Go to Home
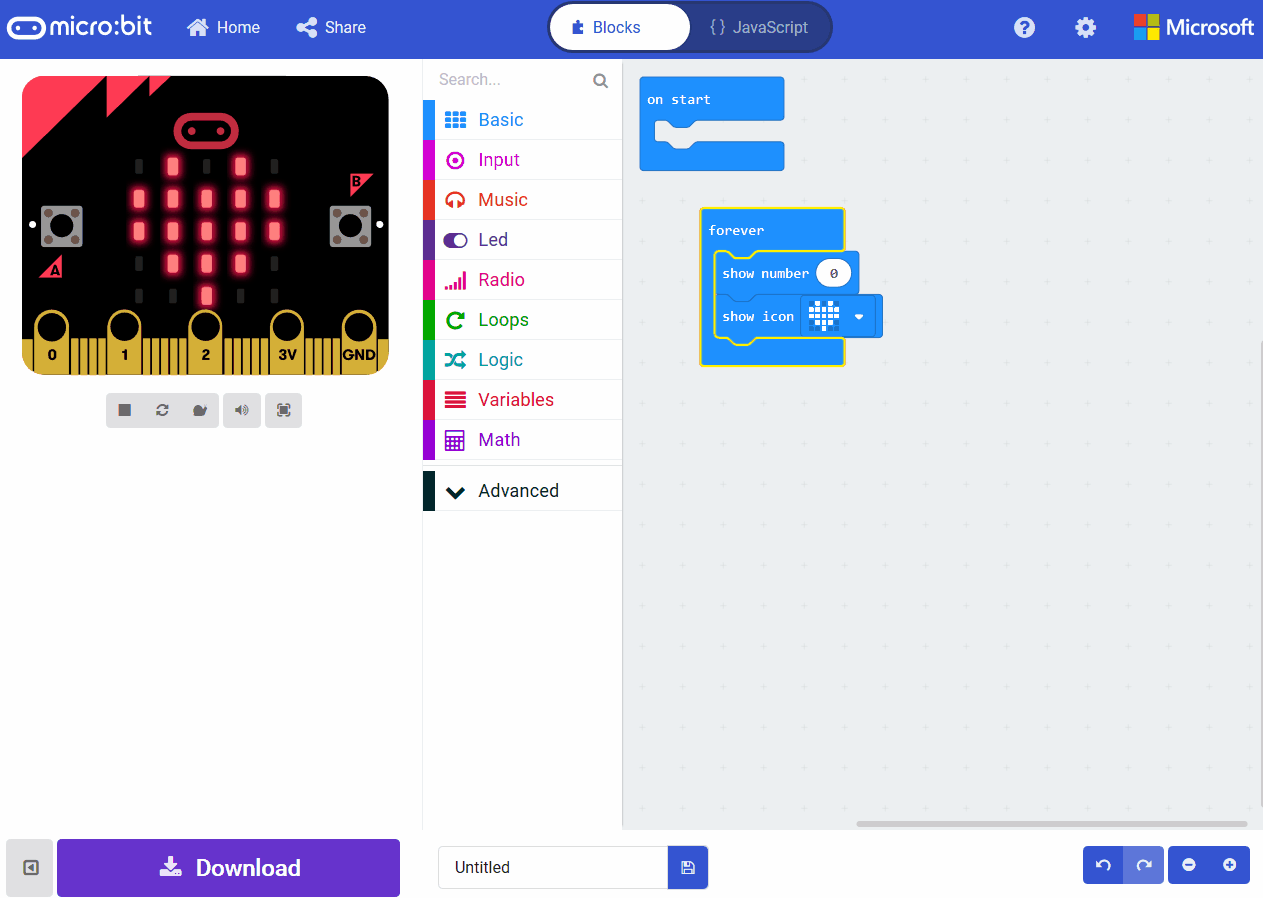This screenshot has height=898, width=1263. 223,27
